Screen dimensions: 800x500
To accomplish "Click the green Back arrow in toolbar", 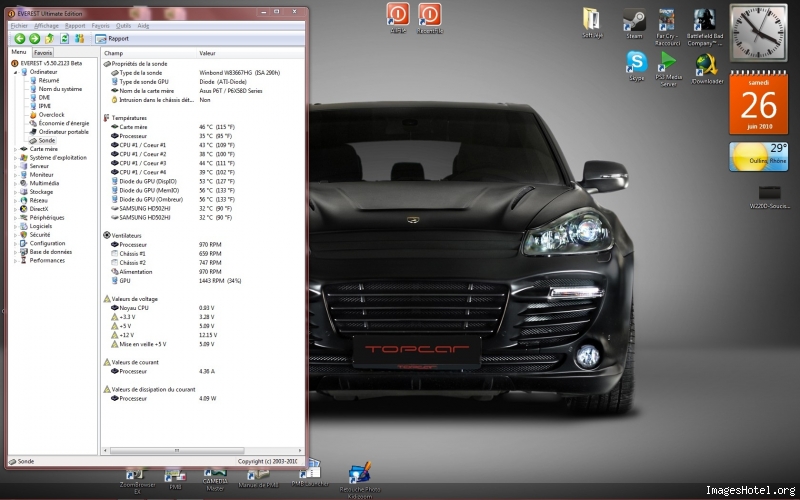I will click(20, 38).
